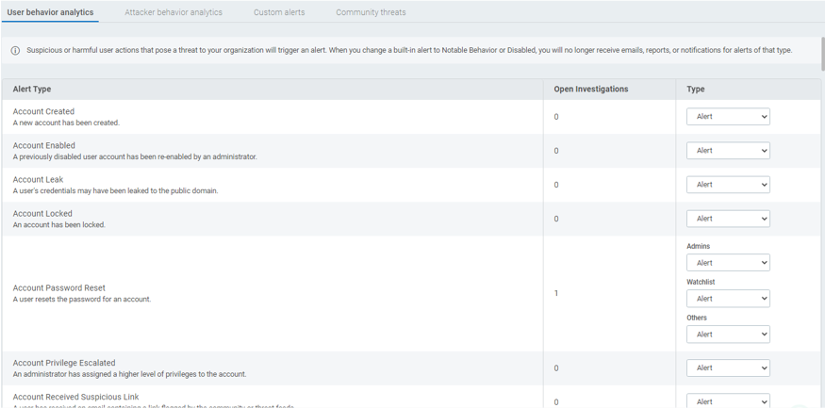Open Type dropdown for Account Received Suspicious Link

(728, 401)
